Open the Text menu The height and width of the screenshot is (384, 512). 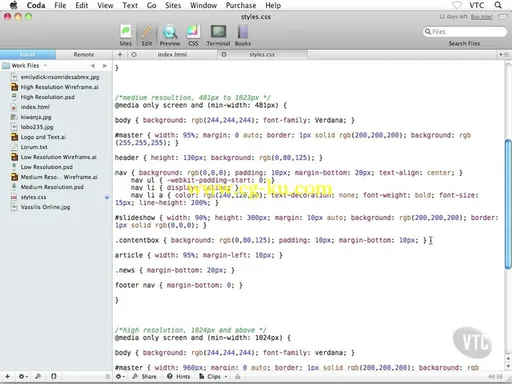130,5
